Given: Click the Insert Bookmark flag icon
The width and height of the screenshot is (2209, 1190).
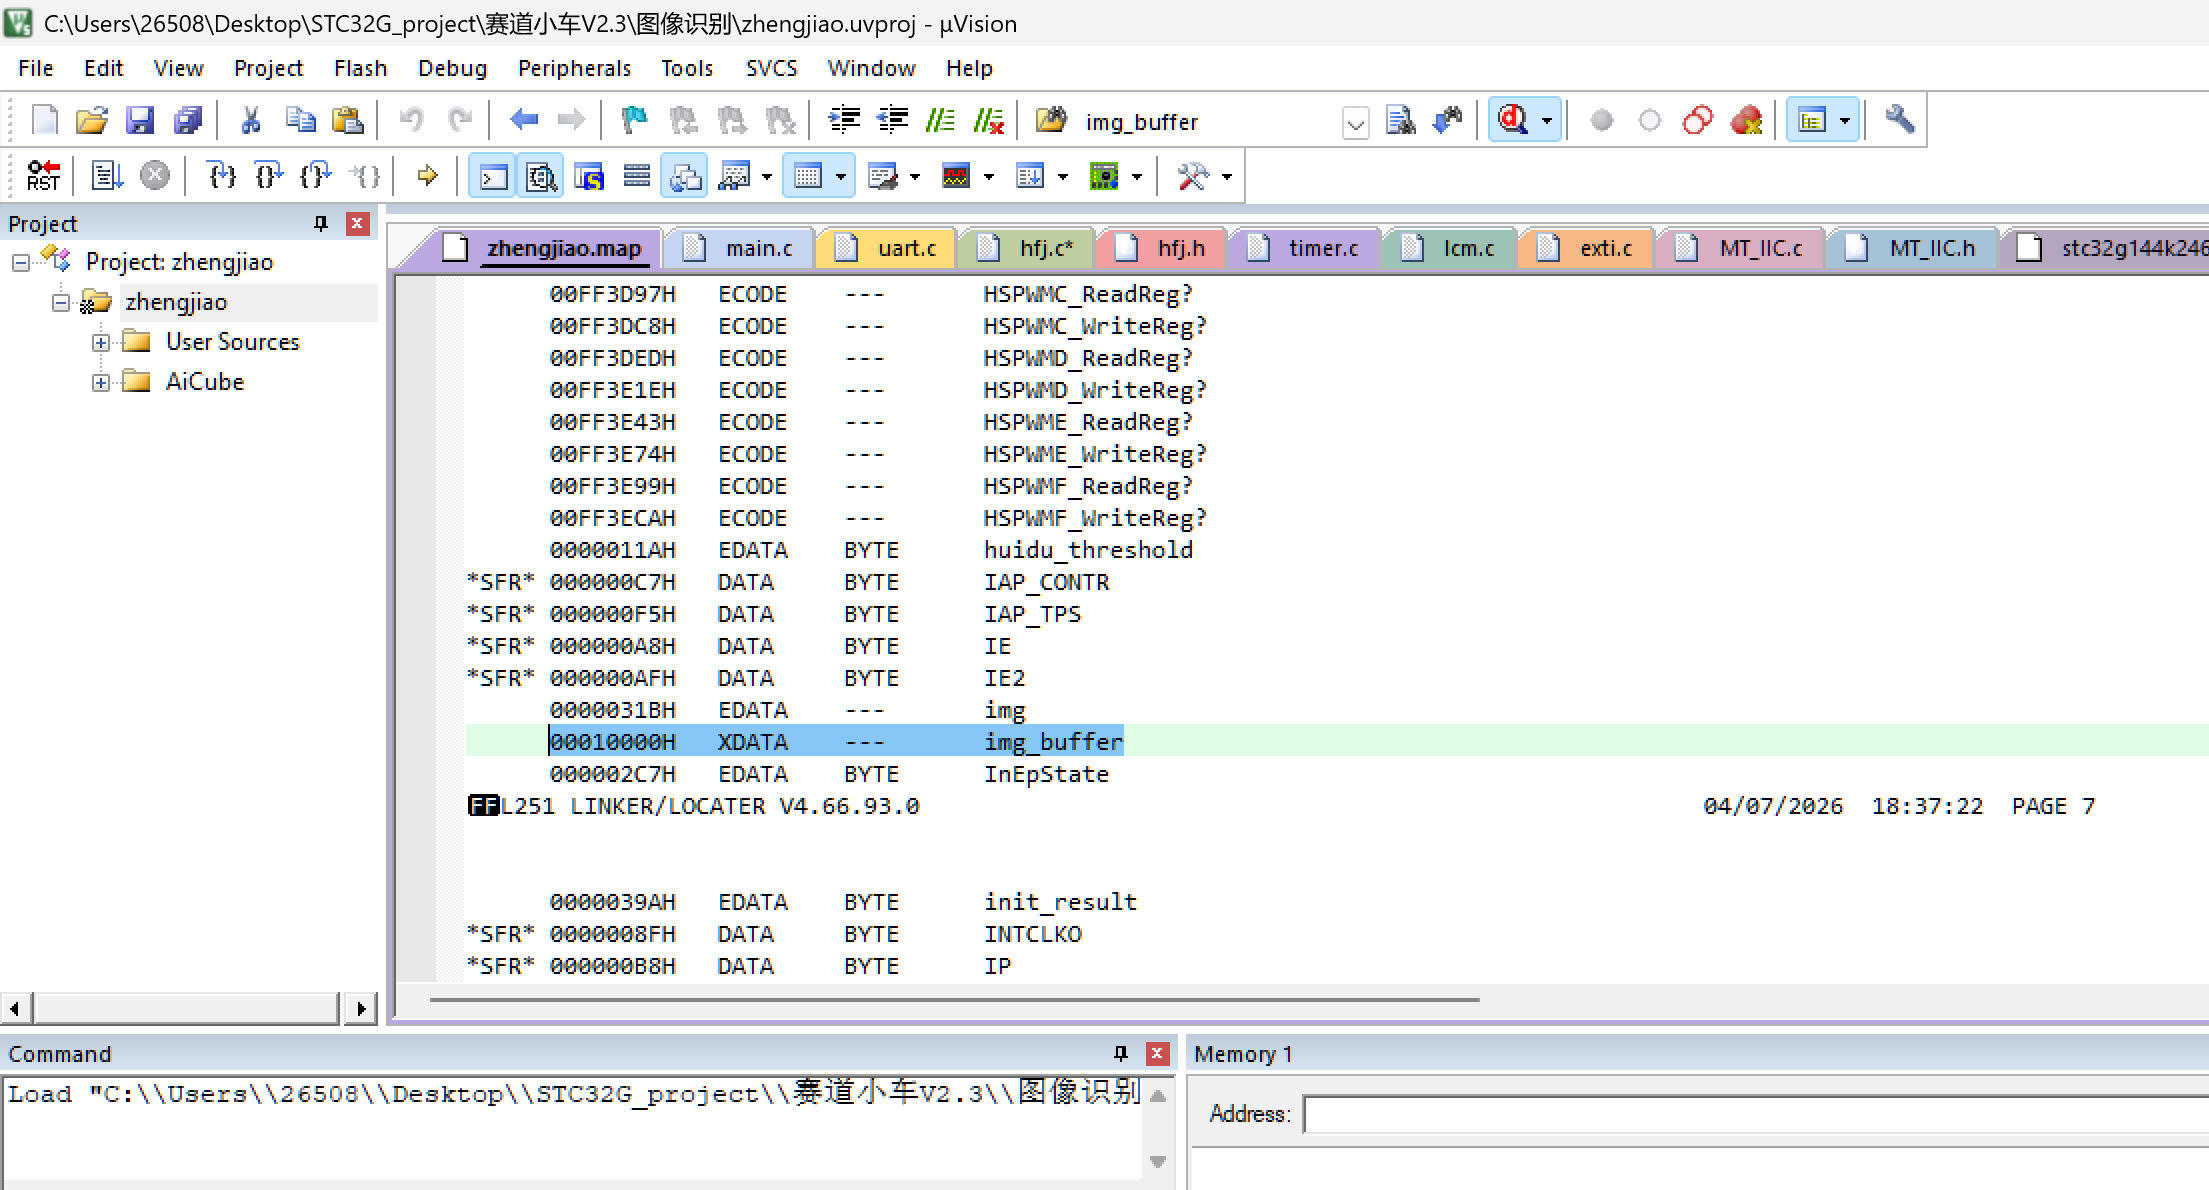Looking at the screenshot, I should coord(634,121).
